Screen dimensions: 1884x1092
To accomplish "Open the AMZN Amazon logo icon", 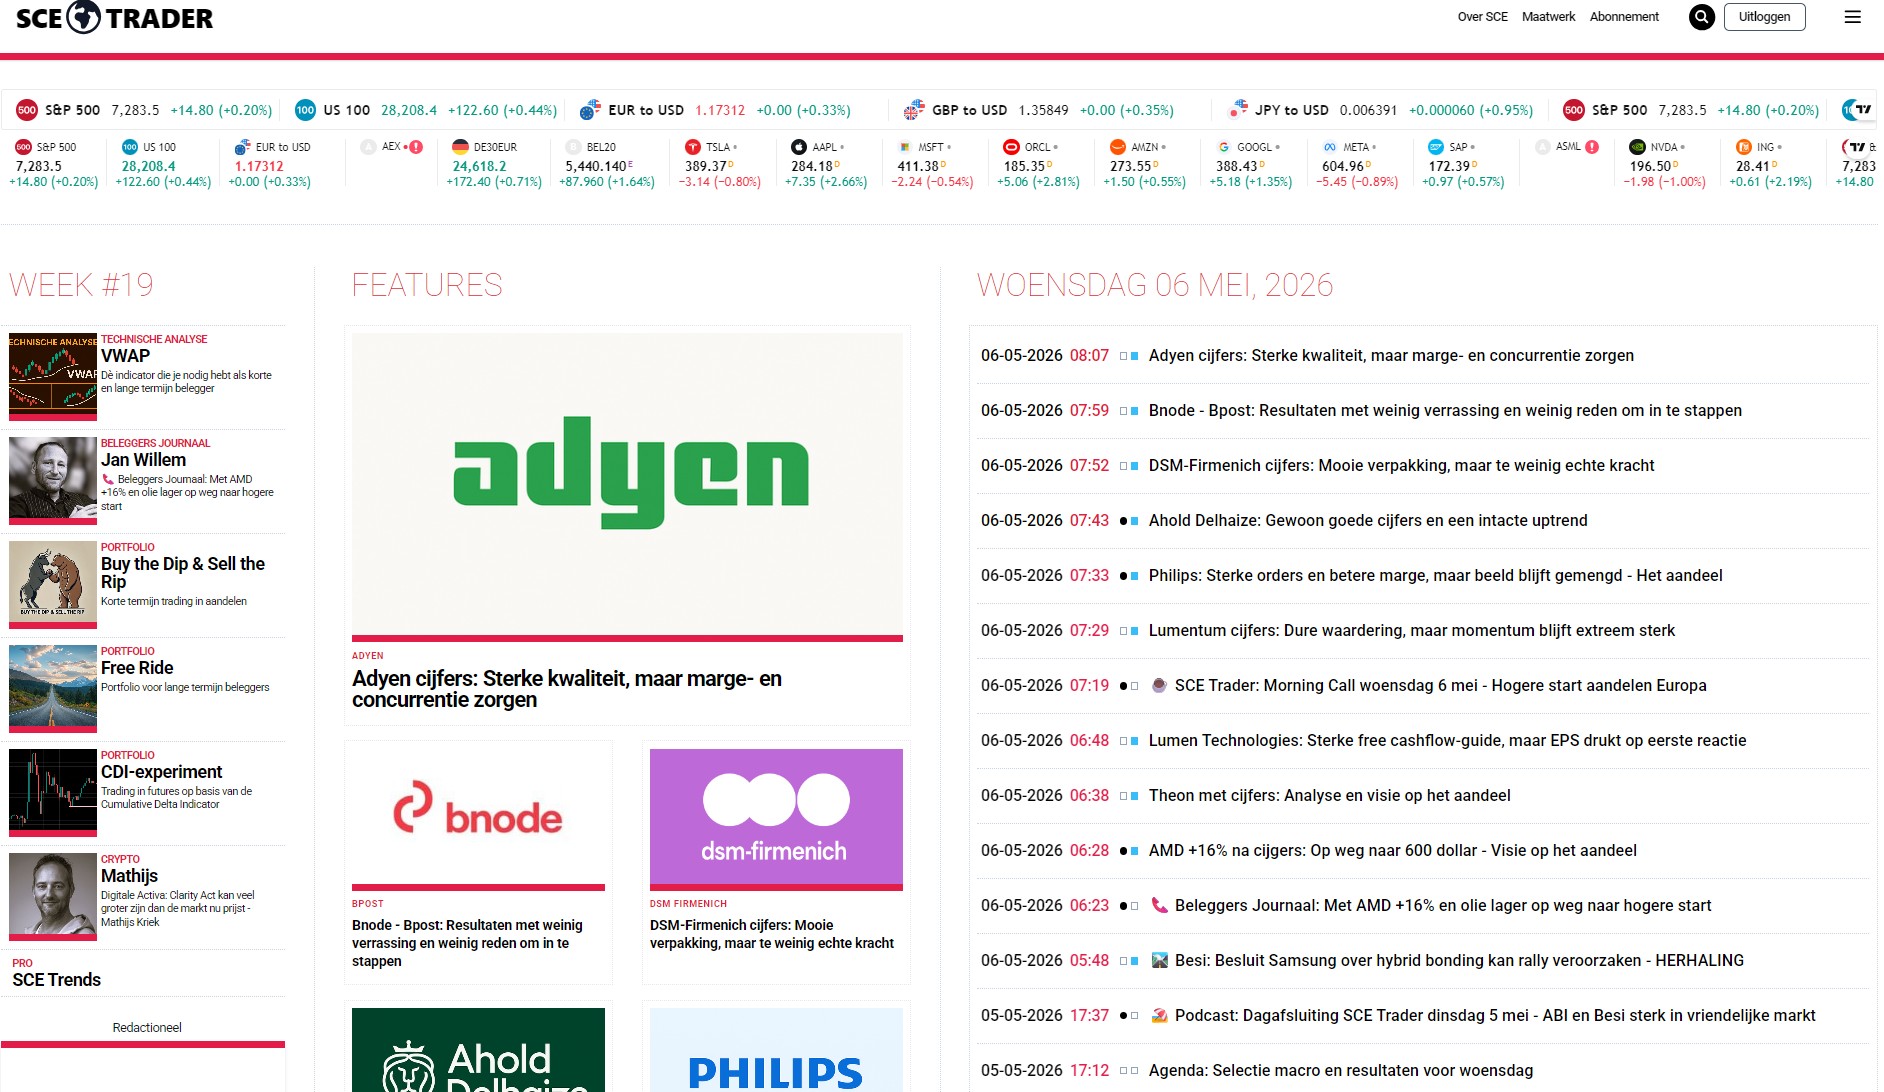I will (x=1117, y=147).
